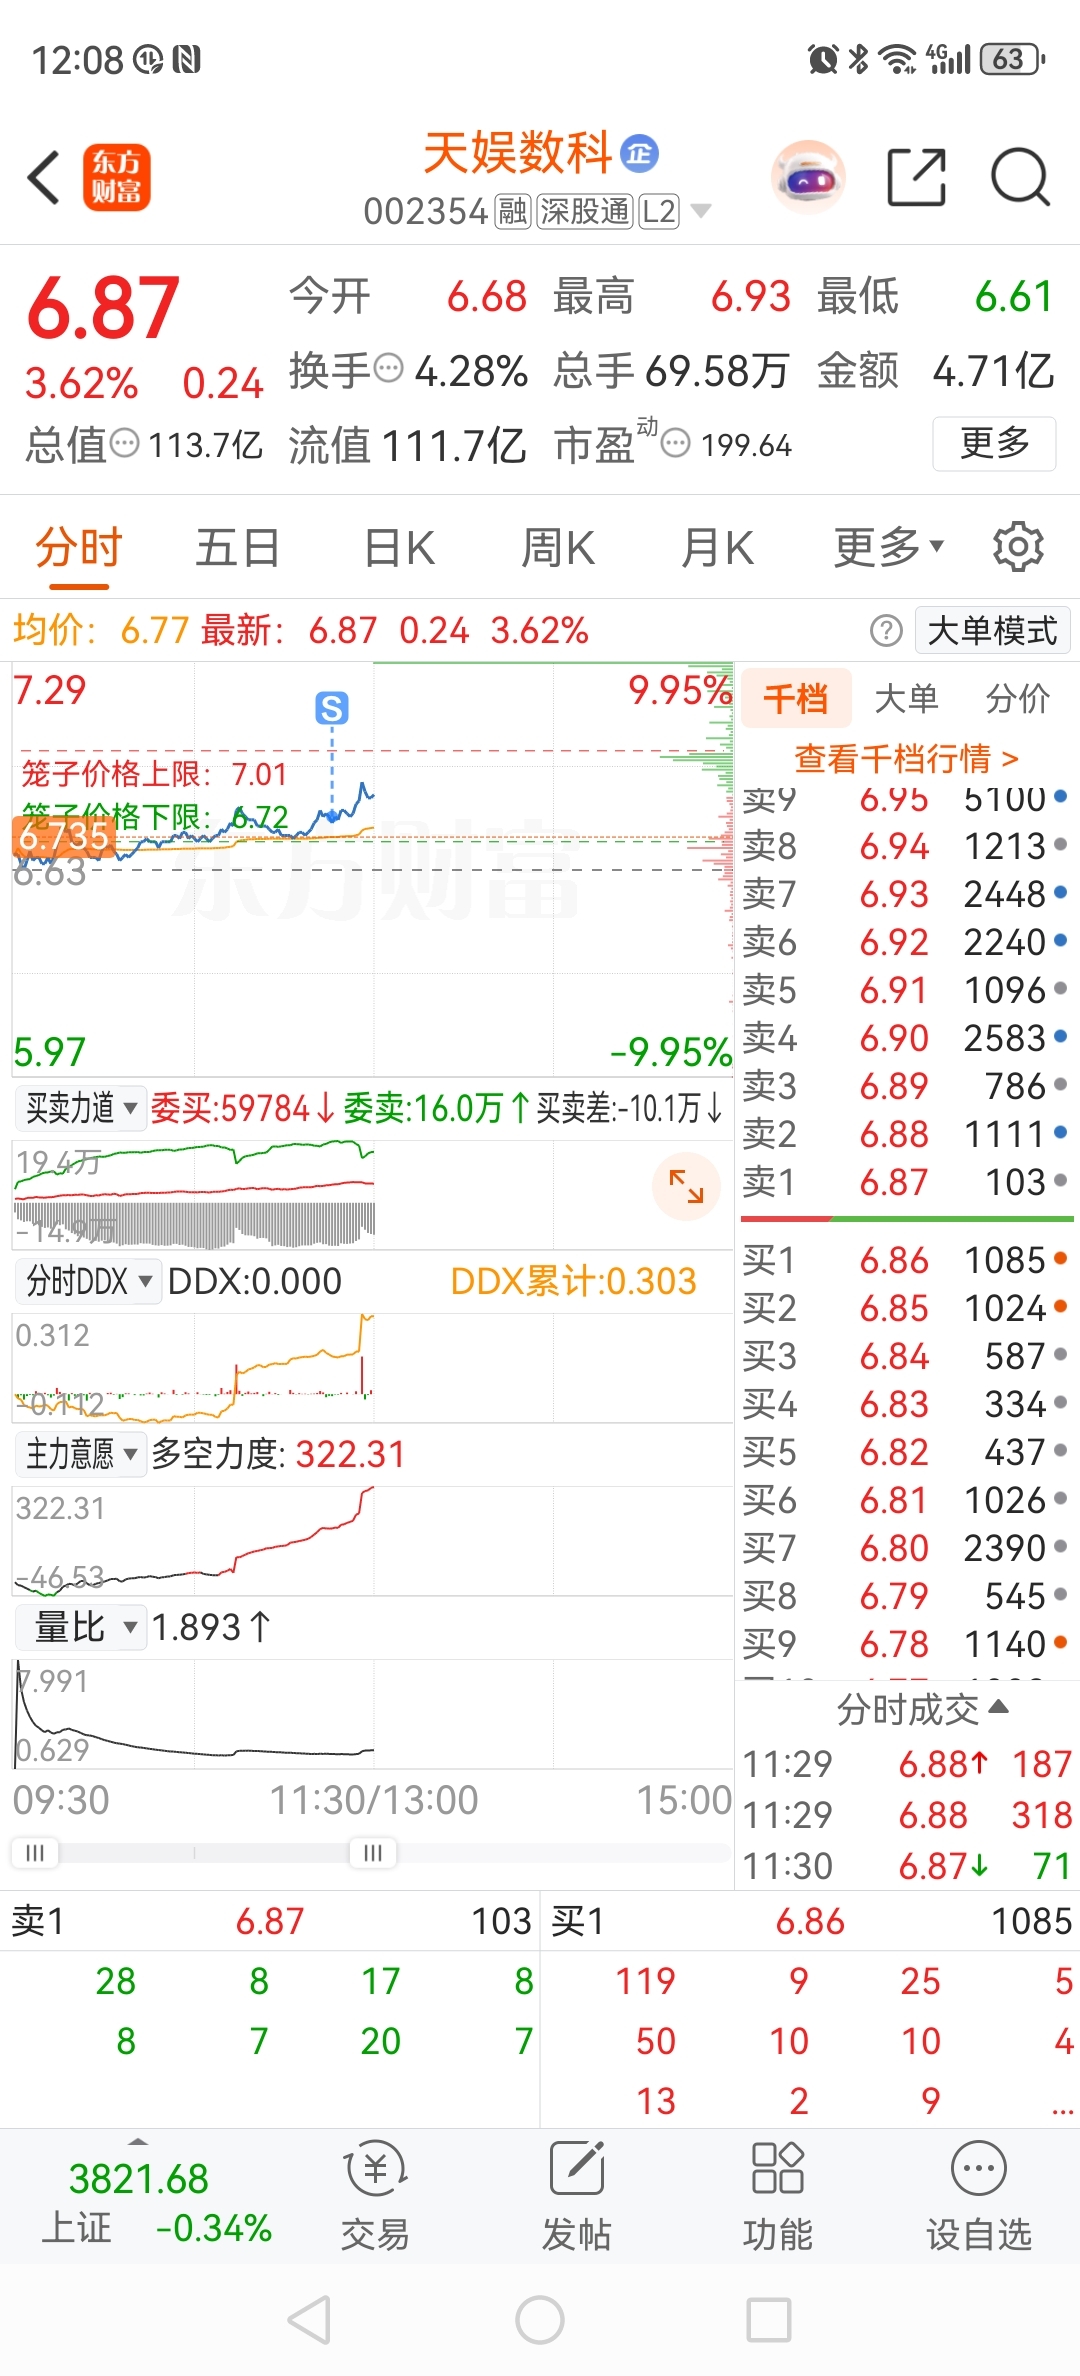Tap the blue S signal marker
Image resolution: width=1080 pixels, height=2376 pixels.
click(332, 708)
